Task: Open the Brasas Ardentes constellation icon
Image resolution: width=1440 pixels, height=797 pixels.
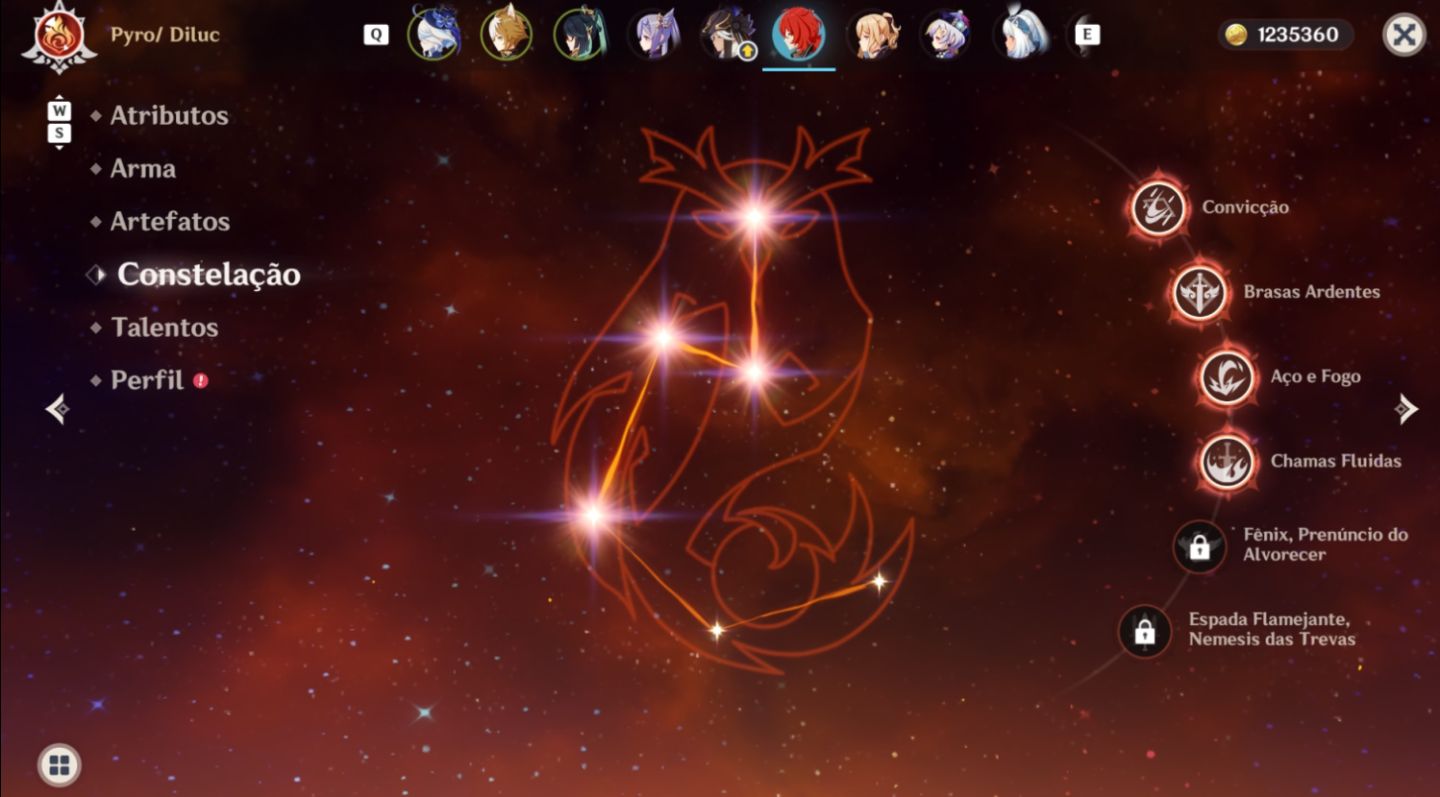Action: tap(1200, 293)
